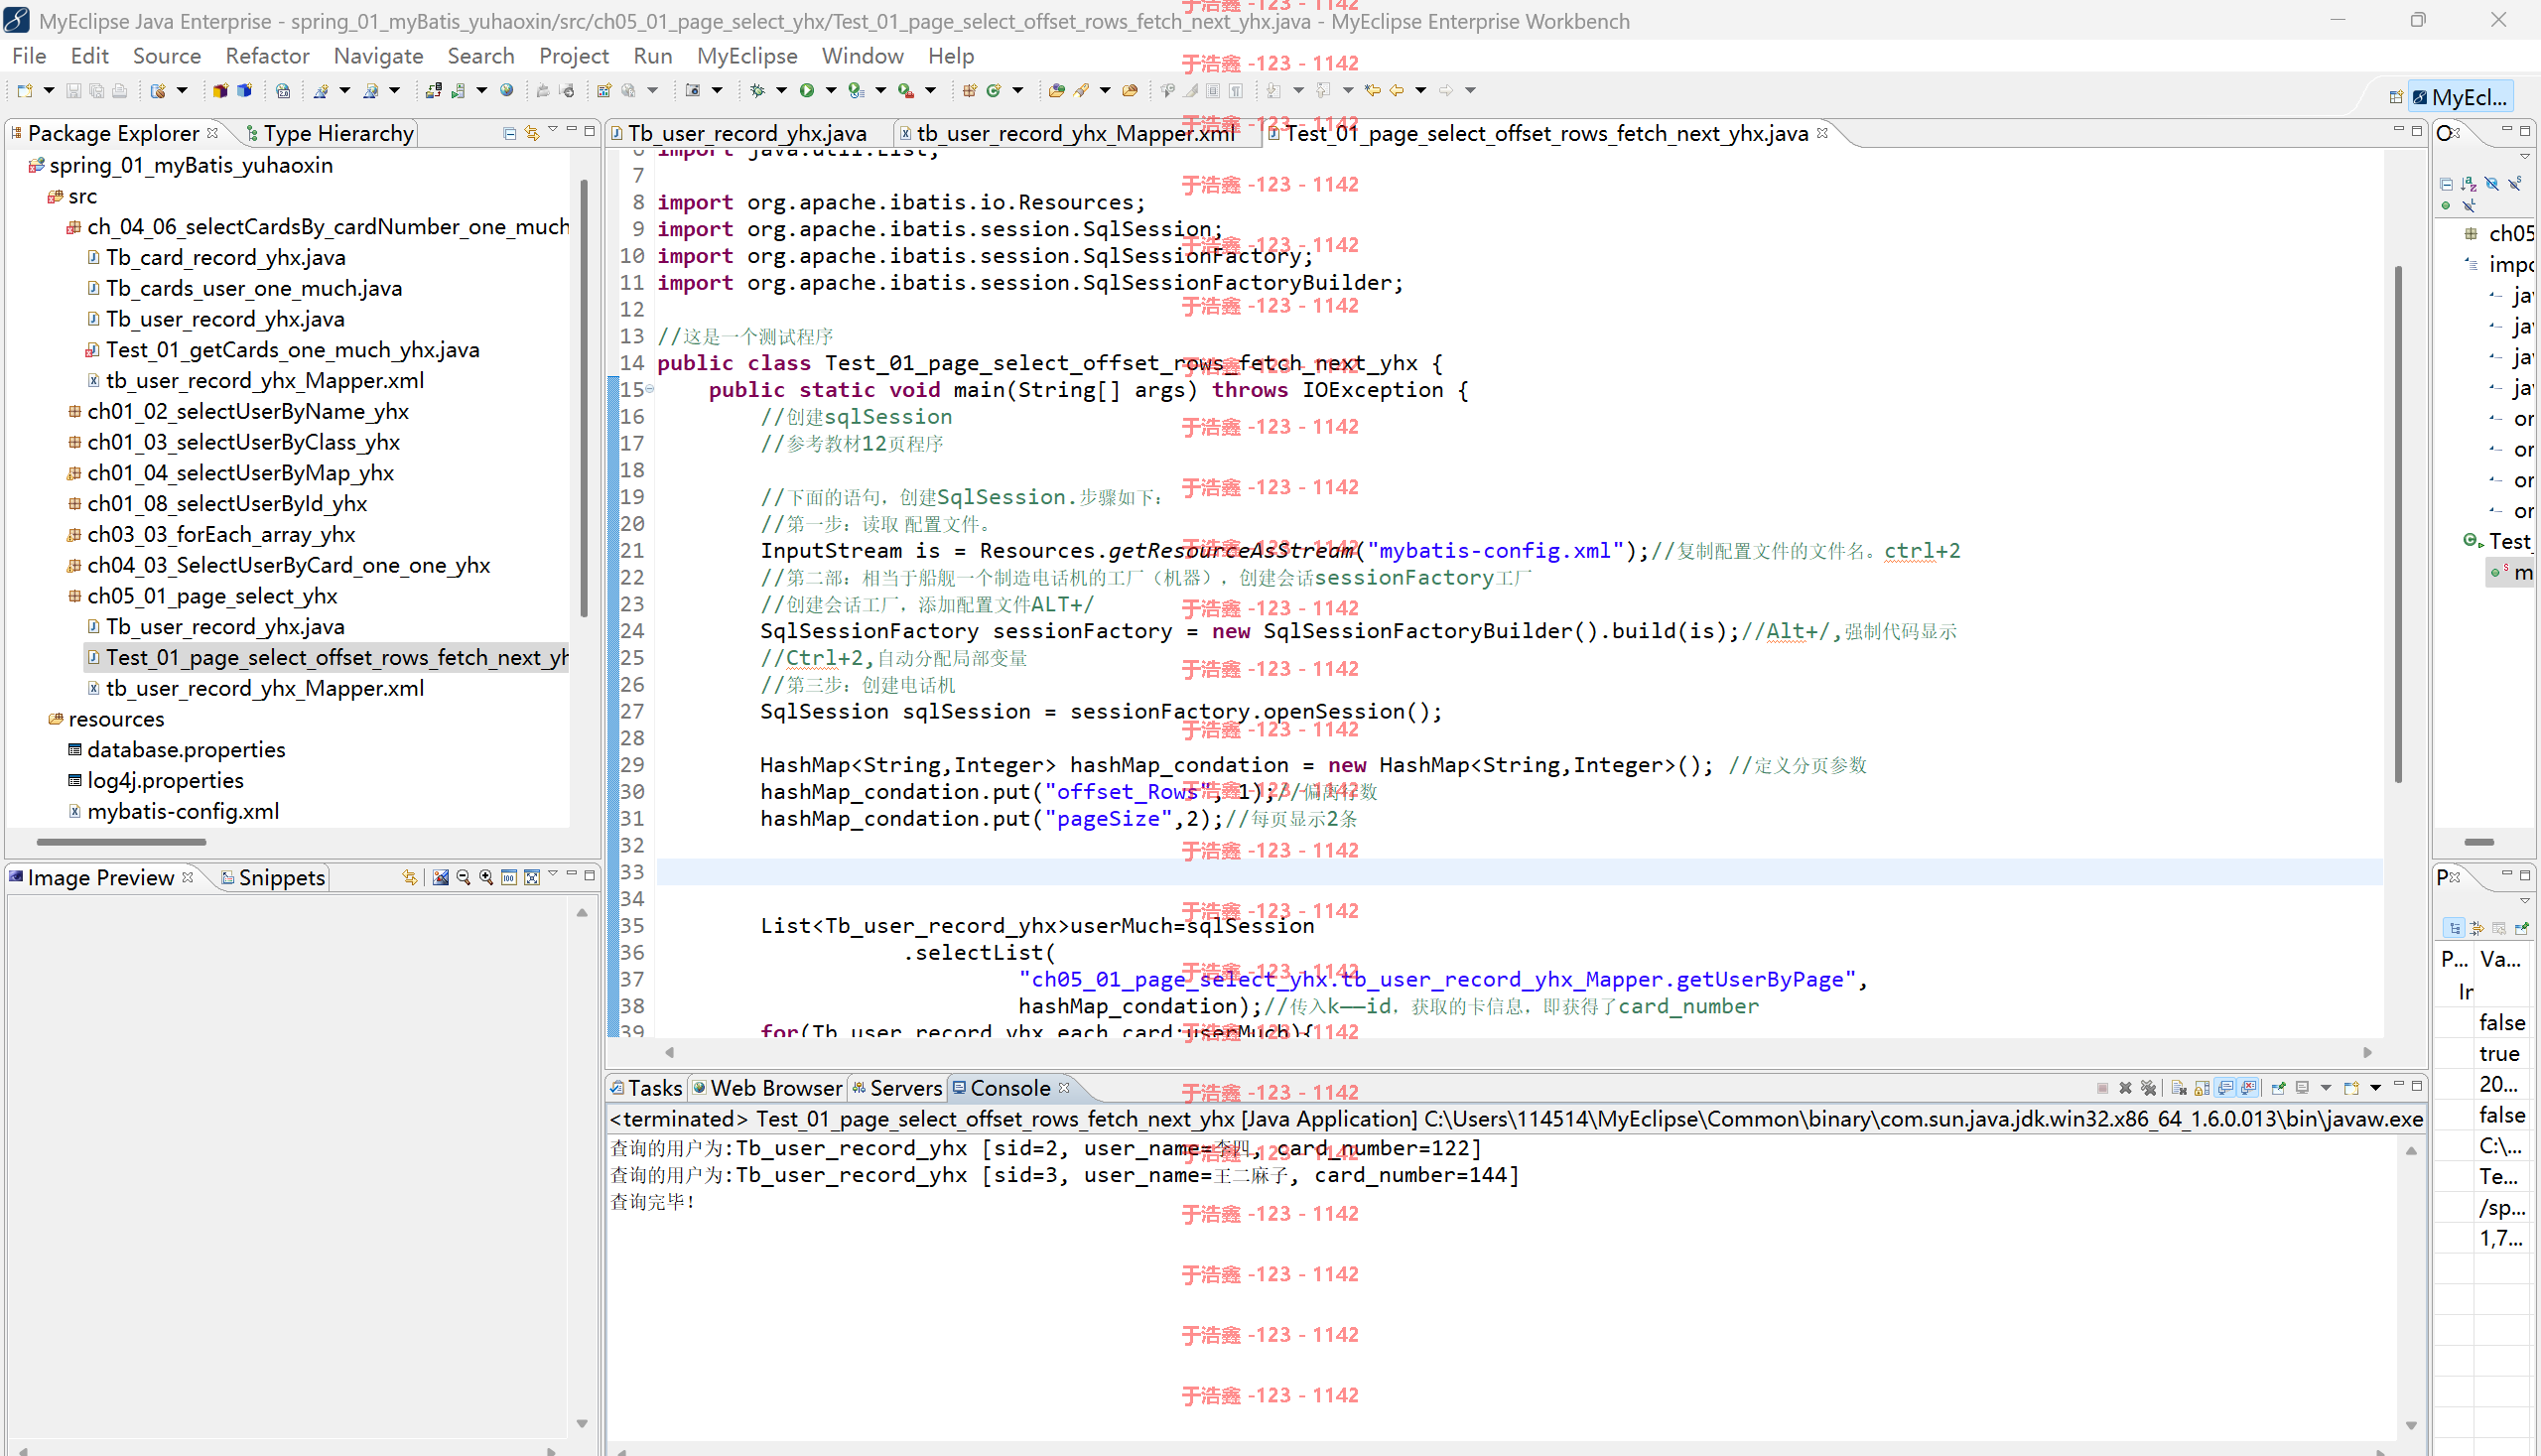Click the Zoom Out icon in Image Preview
Viewport: 2541px width, 1456px height.
[x=463, y=877]
